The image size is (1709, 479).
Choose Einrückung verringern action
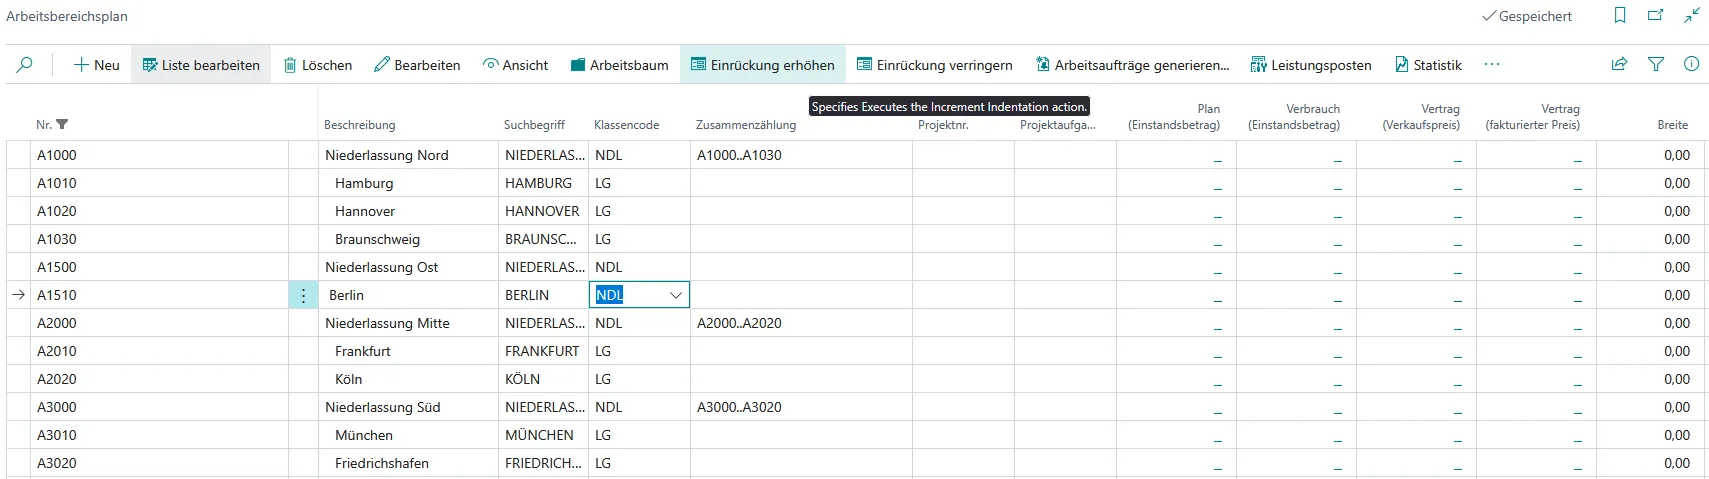click(x=935, y=65)
